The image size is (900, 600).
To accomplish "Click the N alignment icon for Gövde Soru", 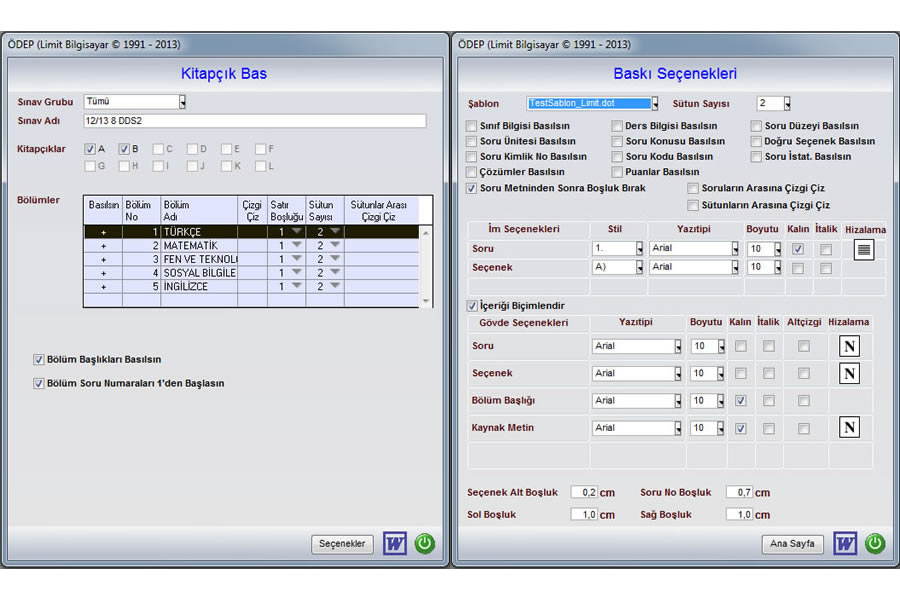I will (849, 347).
